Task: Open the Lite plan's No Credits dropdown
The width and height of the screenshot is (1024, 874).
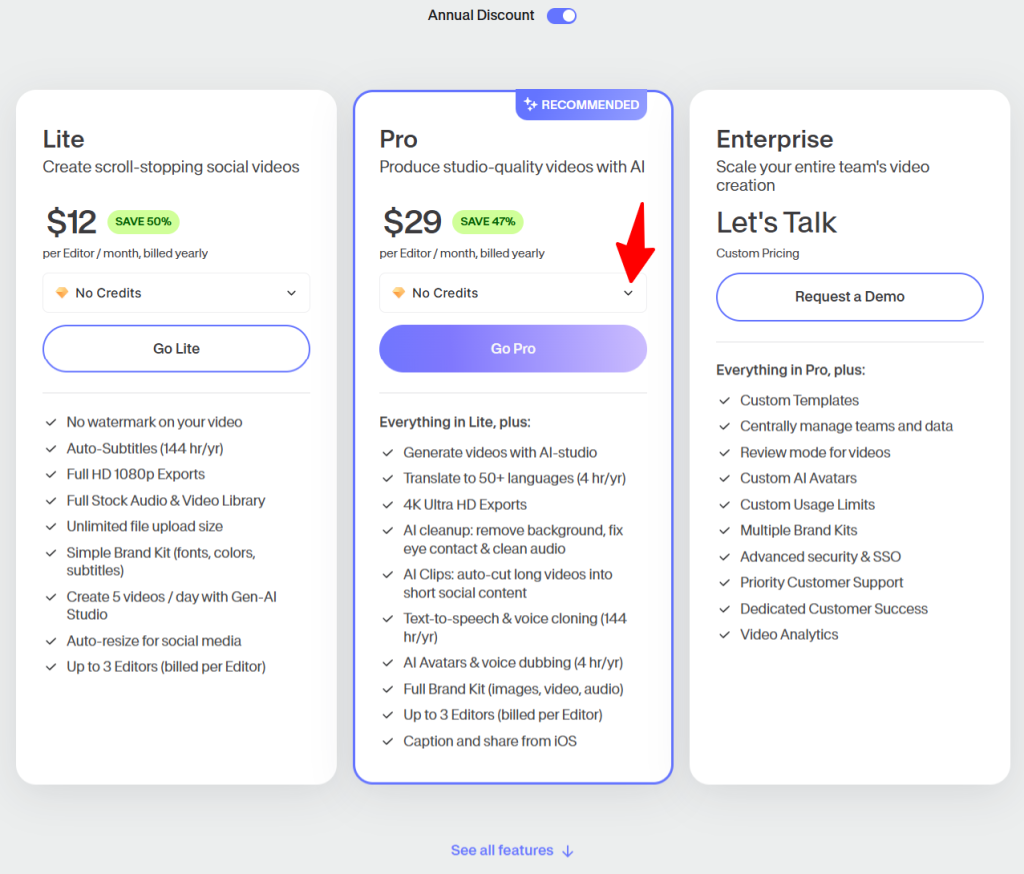Action: (x=176, y=293)
